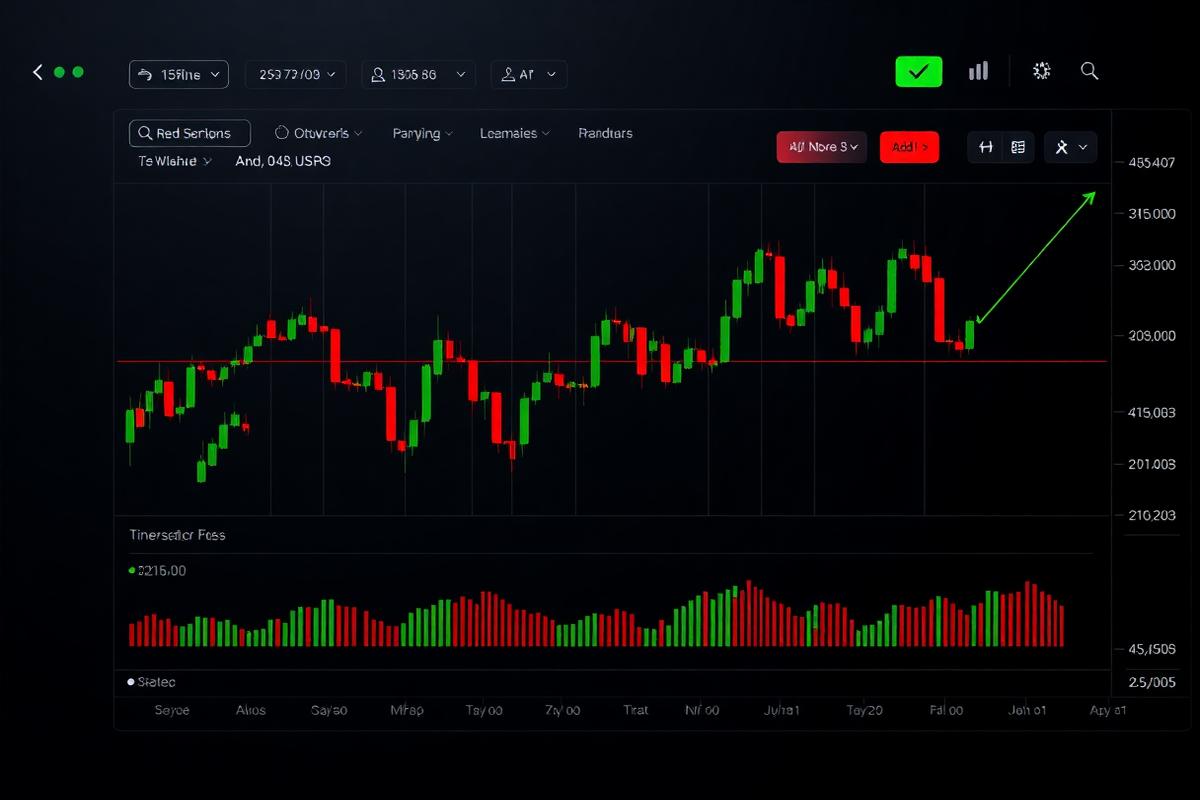This screenshot has width=1200, height=800.
Task: Click the list view icon beside the H icon
Action: (1018, 147)
